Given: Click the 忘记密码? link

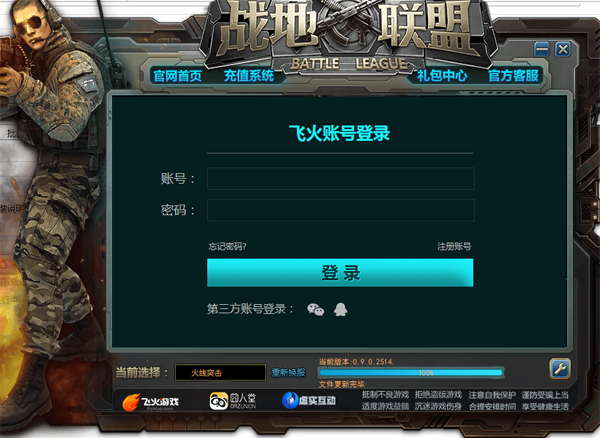Looking at the screenshot, I should pyautogui.click(x=227, y=246).
